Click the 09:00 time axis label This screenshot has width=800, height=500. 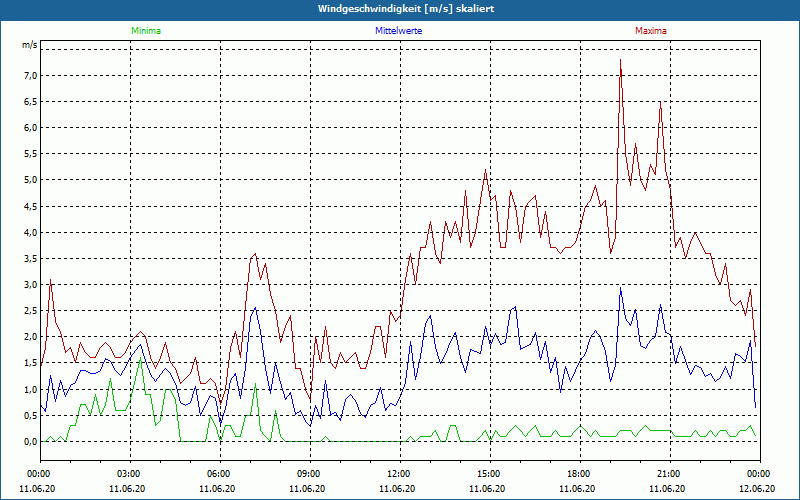[x=310, y=474]
